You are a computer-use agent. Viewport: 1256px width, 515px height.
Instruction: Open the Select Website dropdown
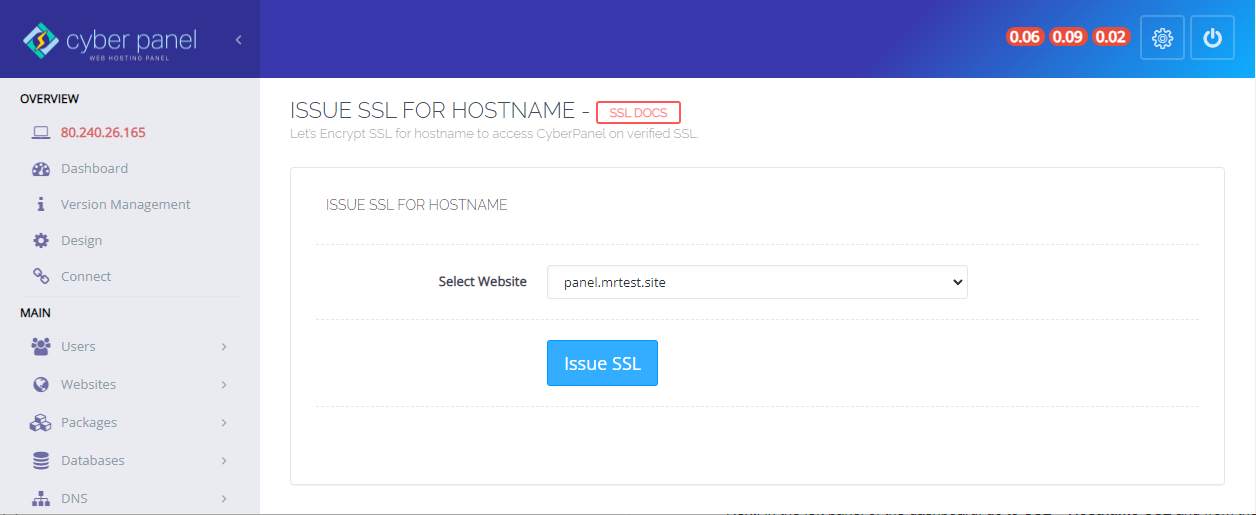coord(757,282)
